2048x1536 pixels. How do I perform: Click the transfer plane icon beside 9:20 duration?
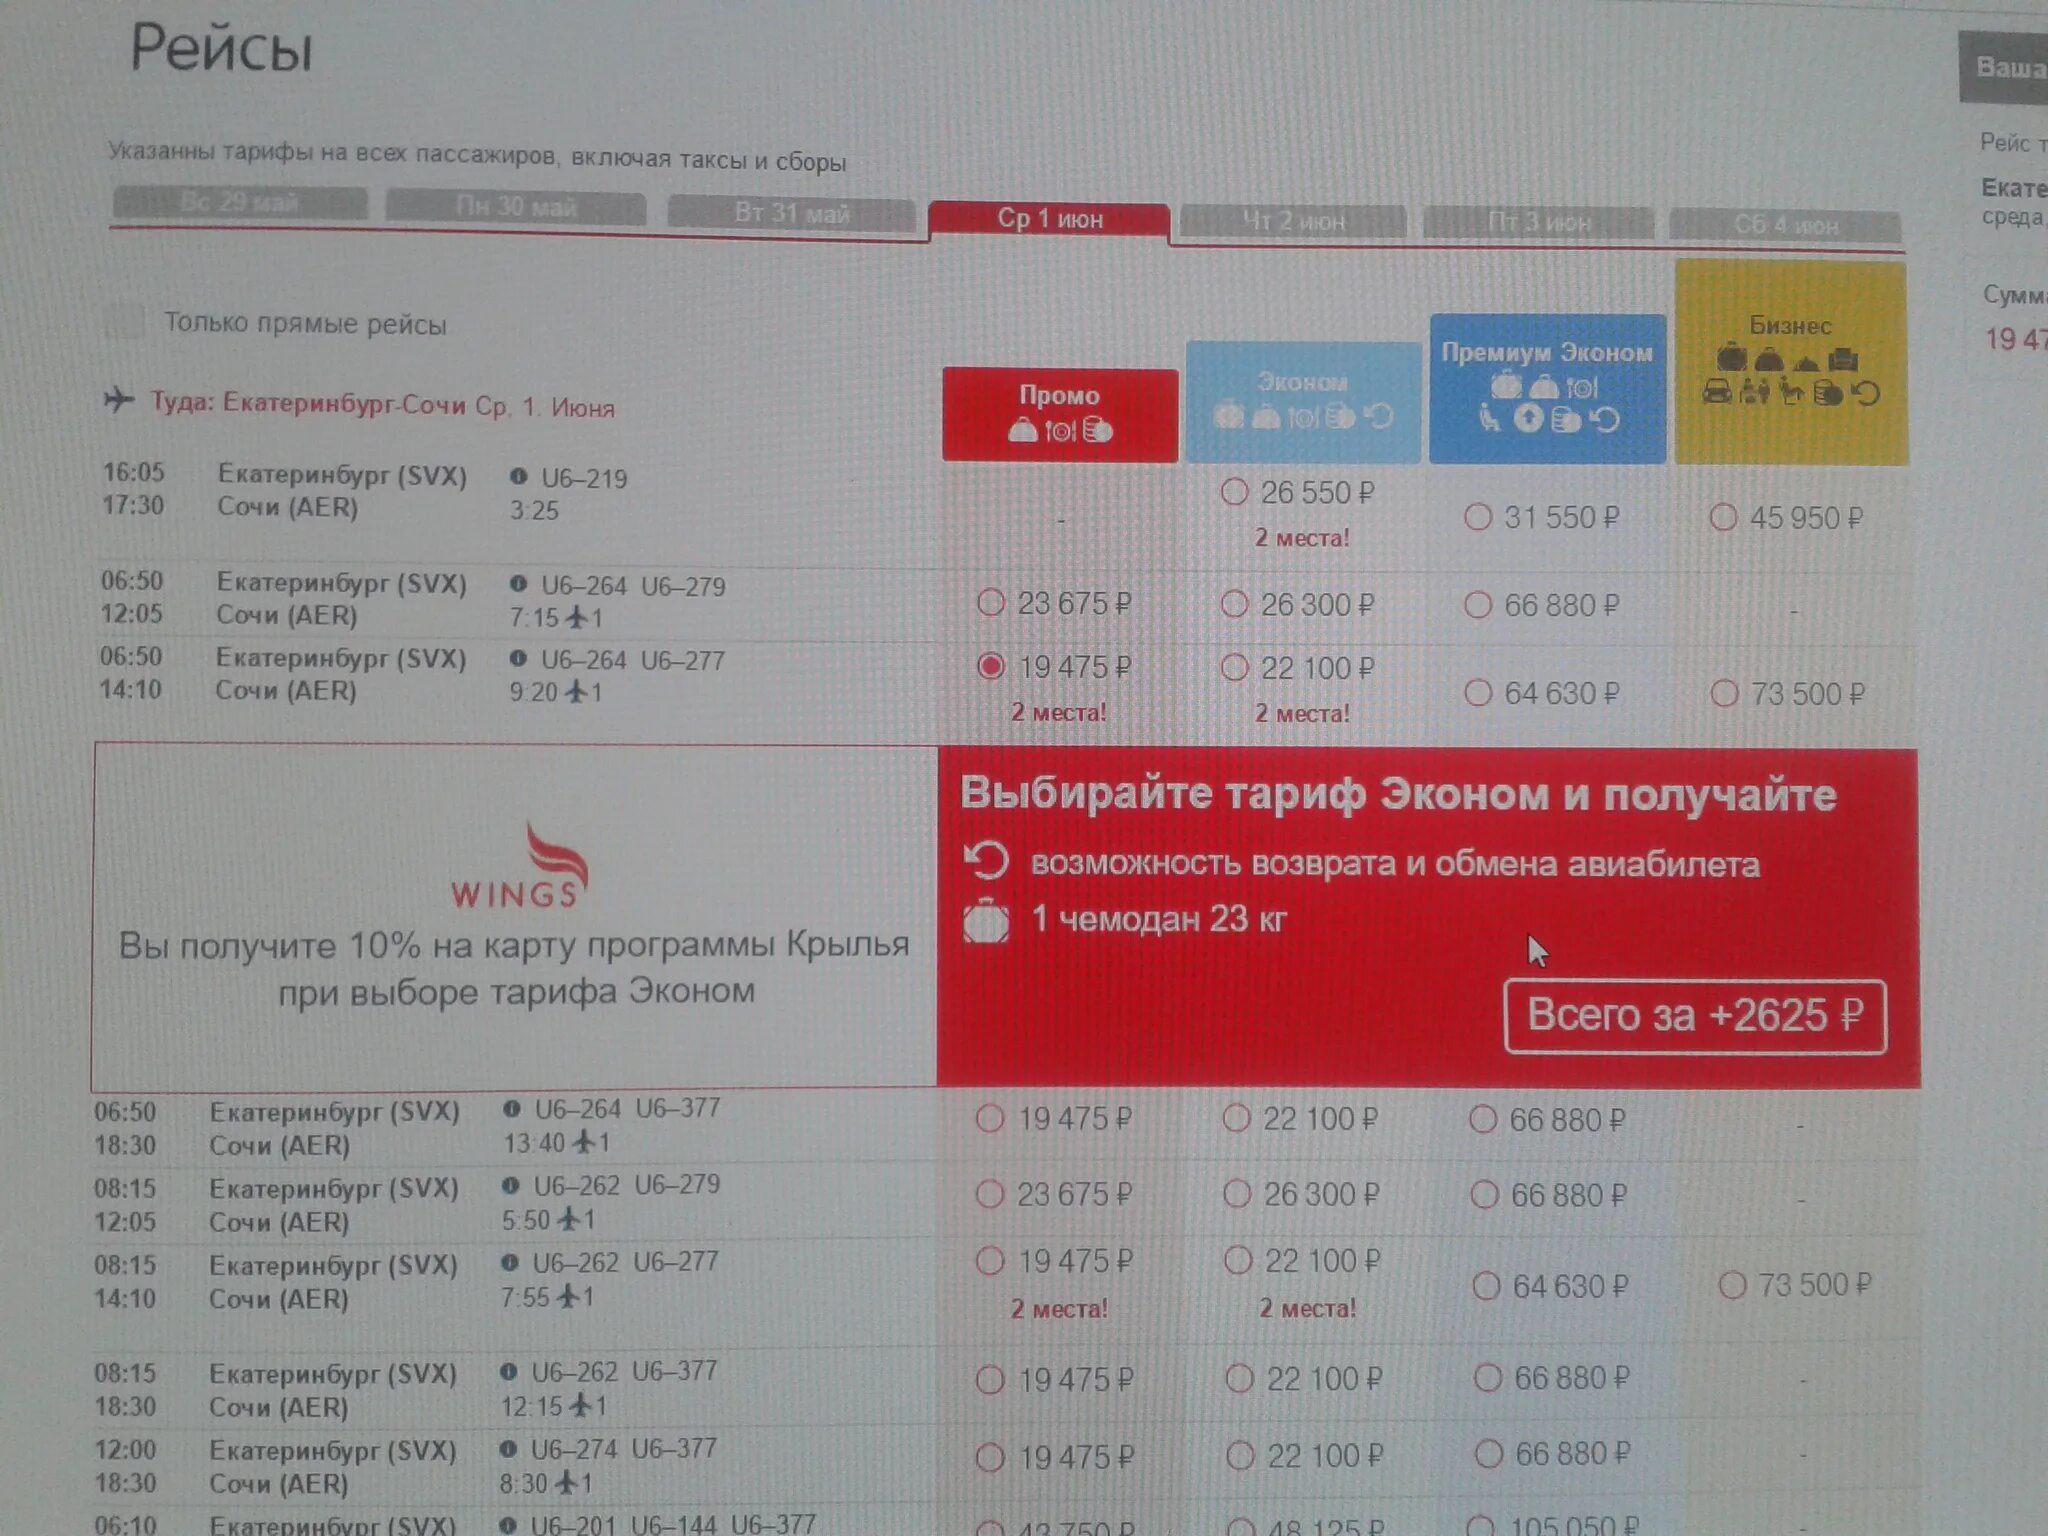click(x=577, y=692)
